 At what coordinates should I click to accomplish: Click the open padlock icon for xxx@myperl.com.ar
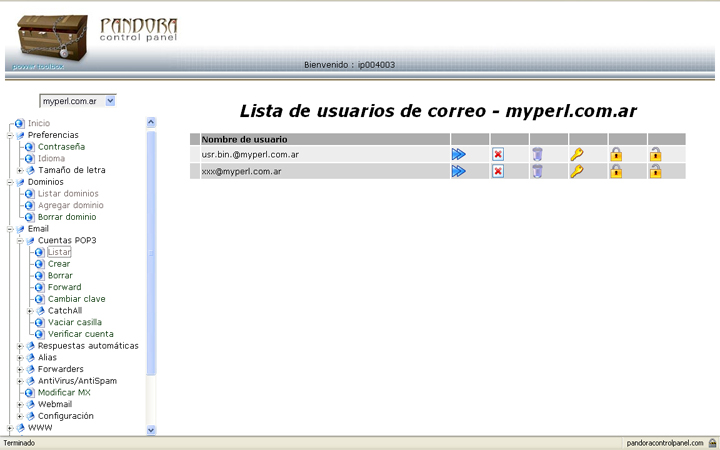pos(655,171)
